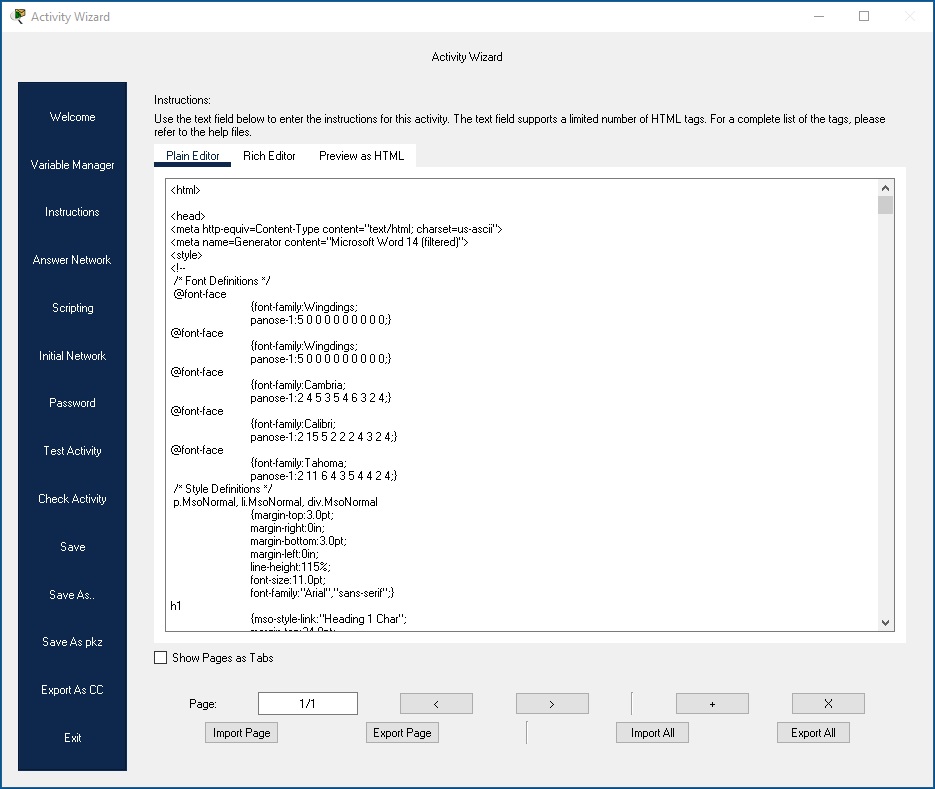Click the editor scrollbar up arrow
Screen dimensions: 935x789
886,188
